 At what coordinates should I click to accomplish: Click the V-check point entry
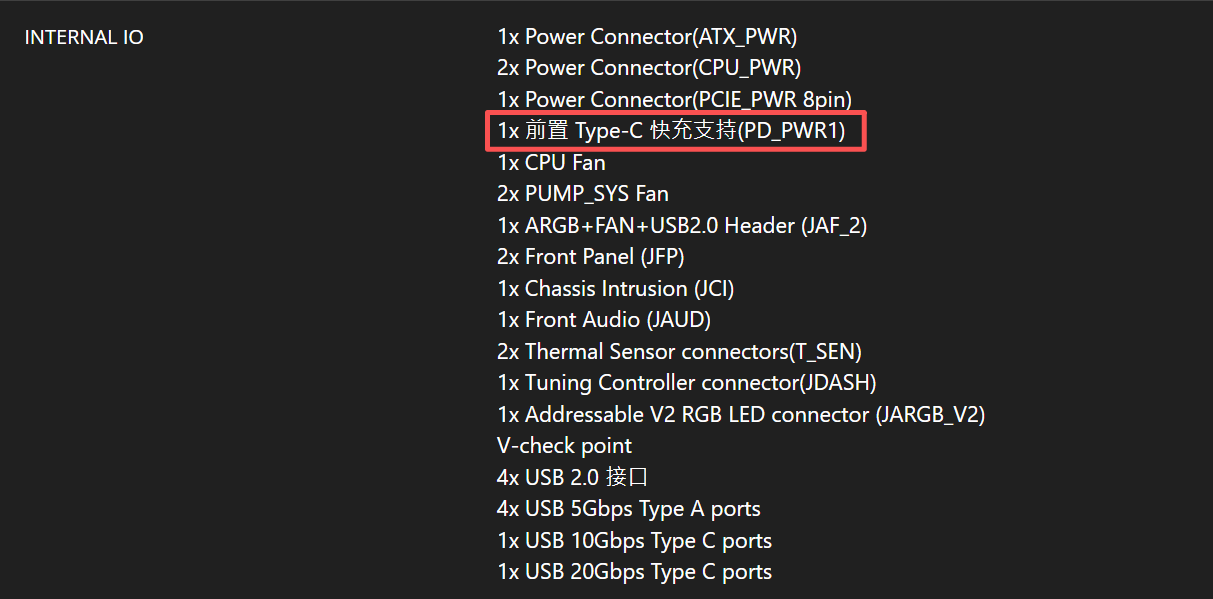(565, 446)
